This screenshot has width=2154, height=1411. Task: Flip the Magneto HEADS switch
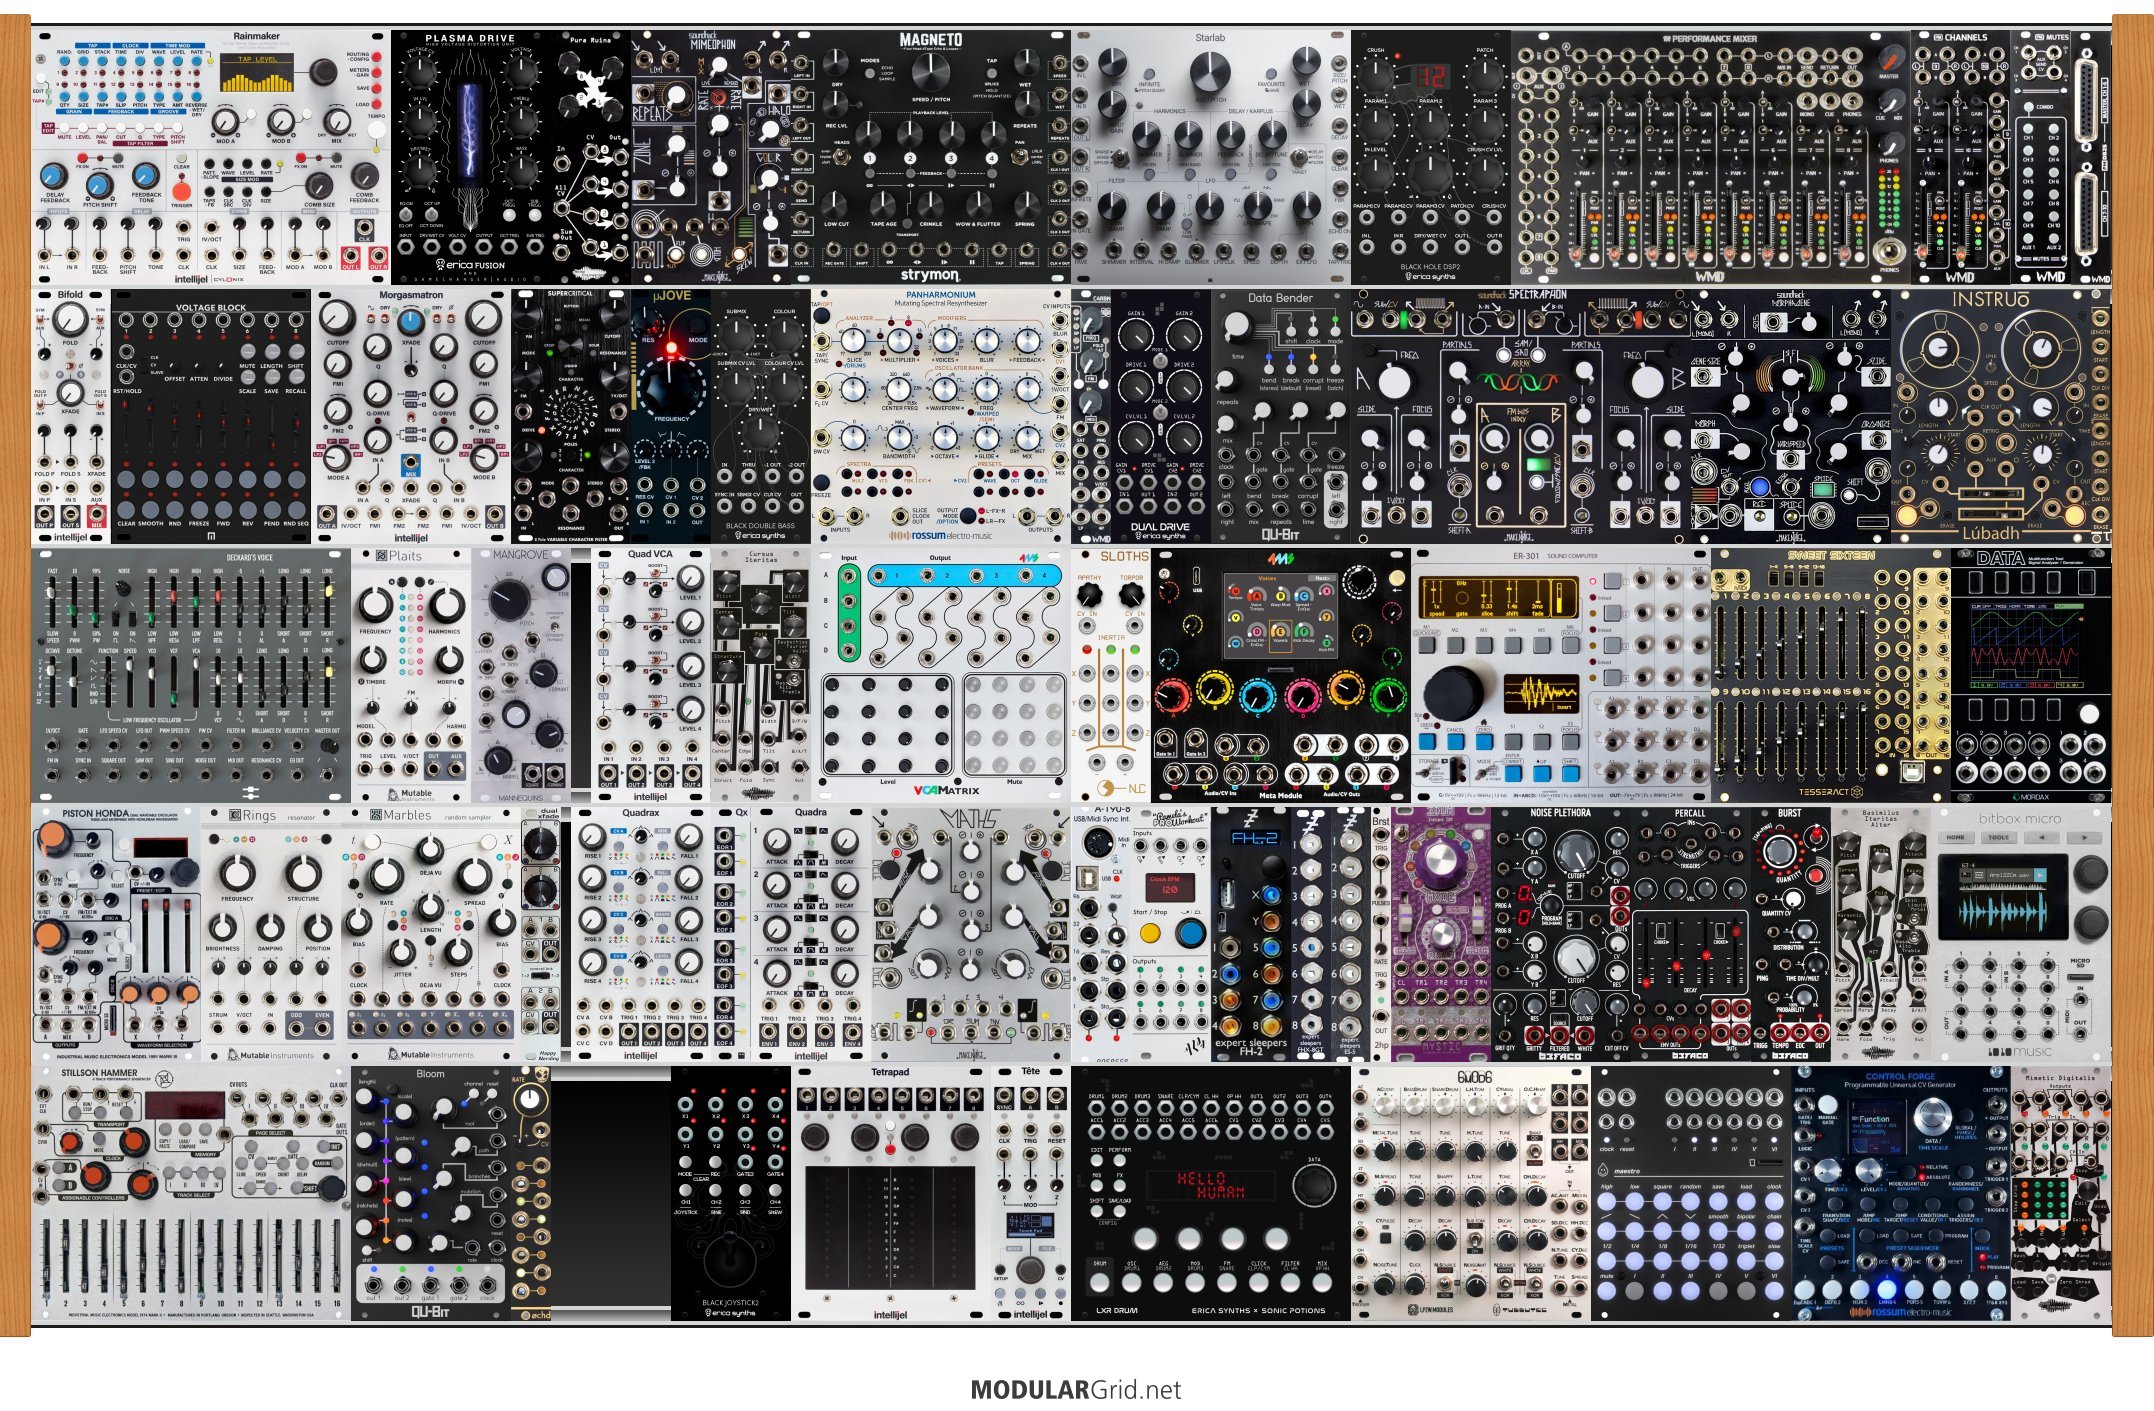840,159
